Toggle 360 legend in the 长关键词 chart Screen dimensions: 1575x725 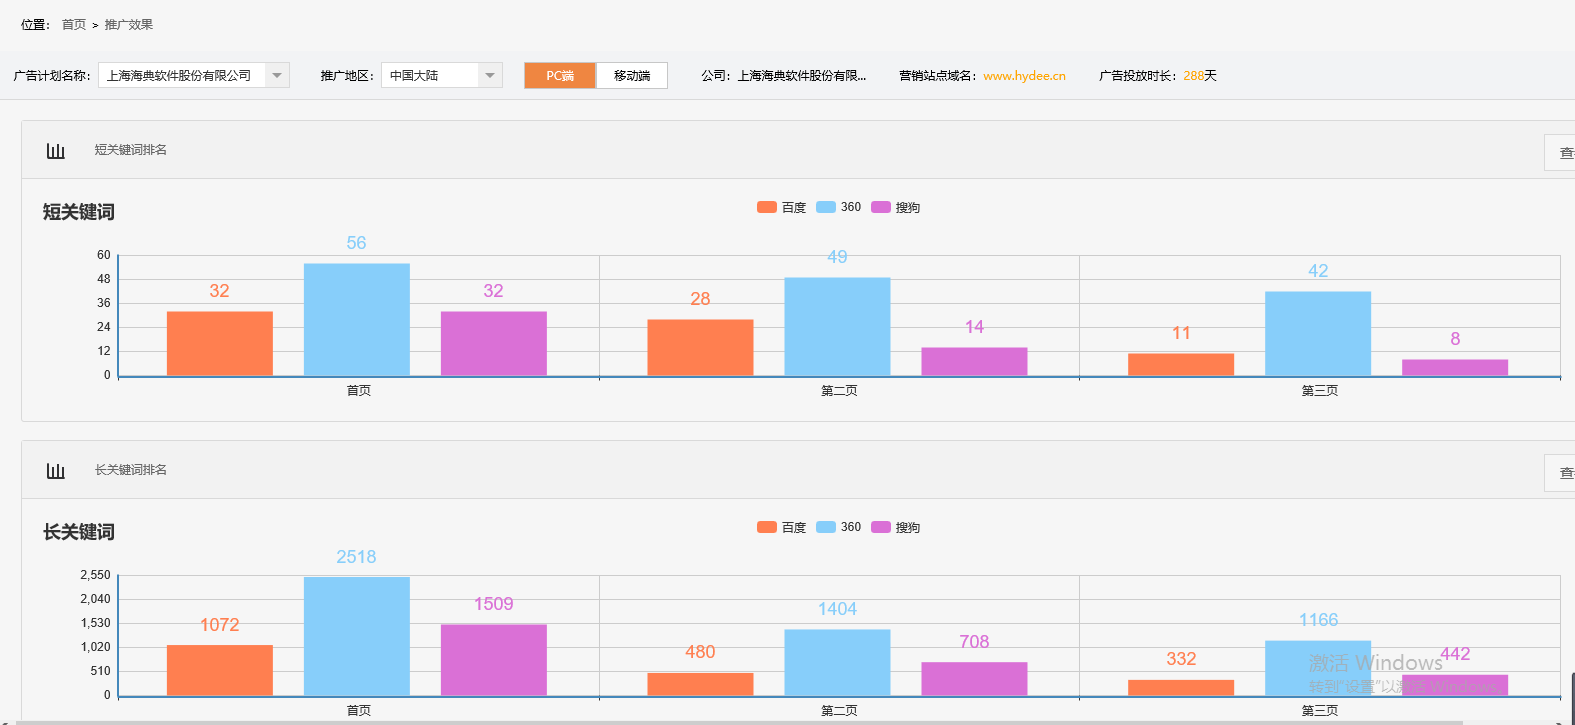tap(839, 527)
